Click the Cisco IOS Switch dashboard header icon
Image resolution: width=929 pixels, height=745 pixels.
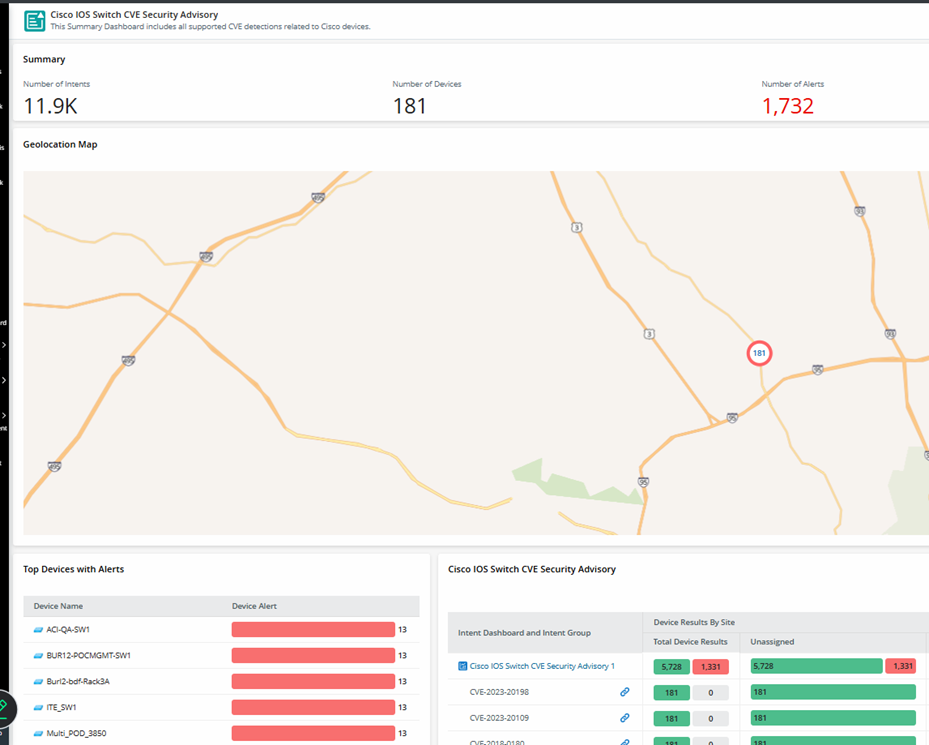point(34,20)
